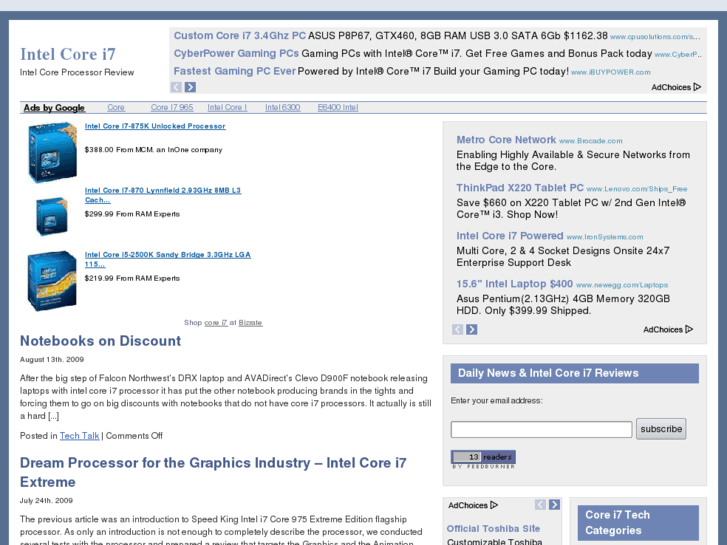The image size is (727, 545).
Task: Open Intel Core i7-870 Lynnfield 2.93GHz link
Action: (x=163, y=195)
